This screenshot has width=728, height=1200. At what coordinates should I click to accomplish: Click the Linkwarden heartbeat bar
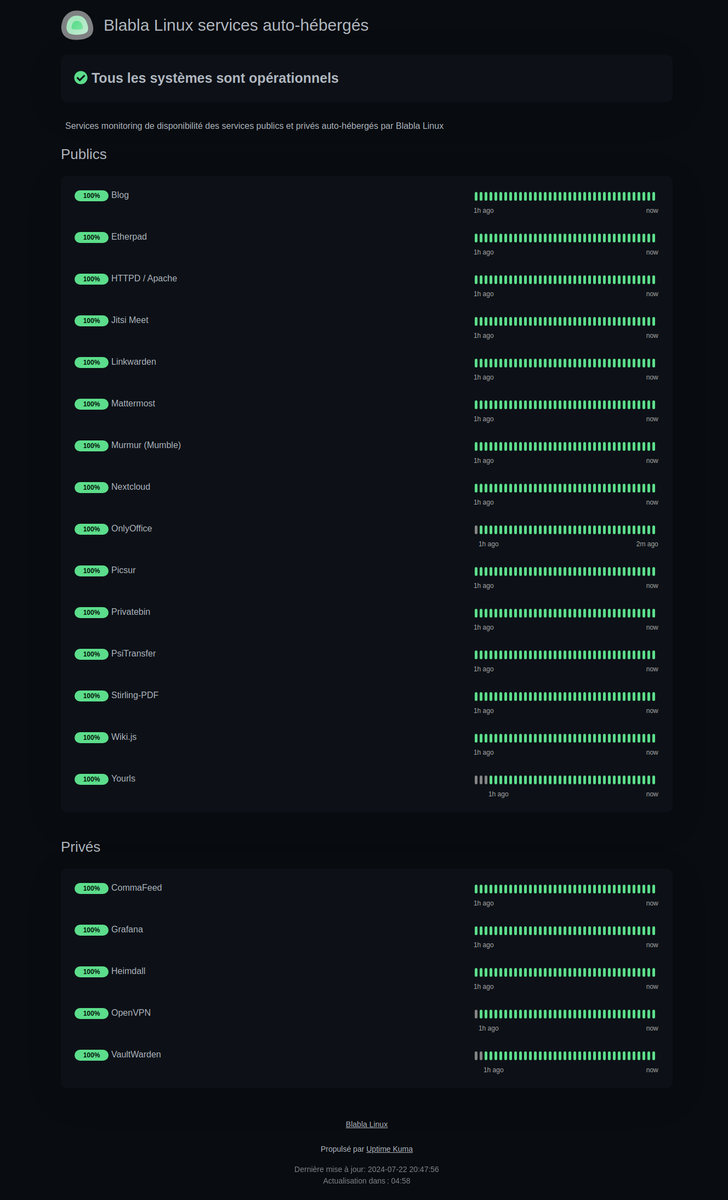pos(565,363)
